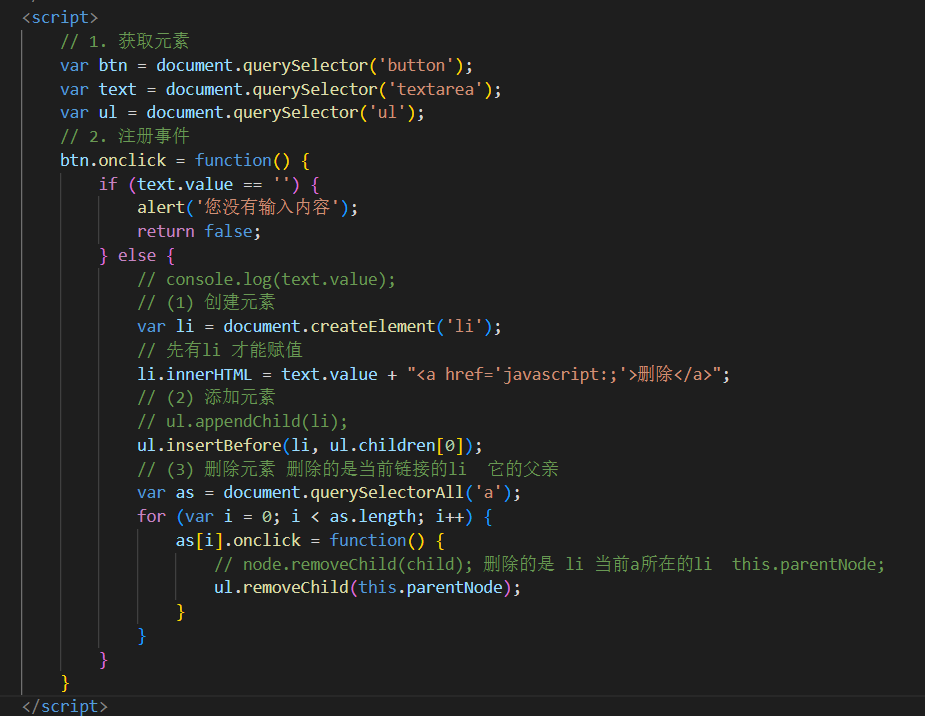Click the comment '// 先有li 才能赋值'

click(x=219, y=350)
